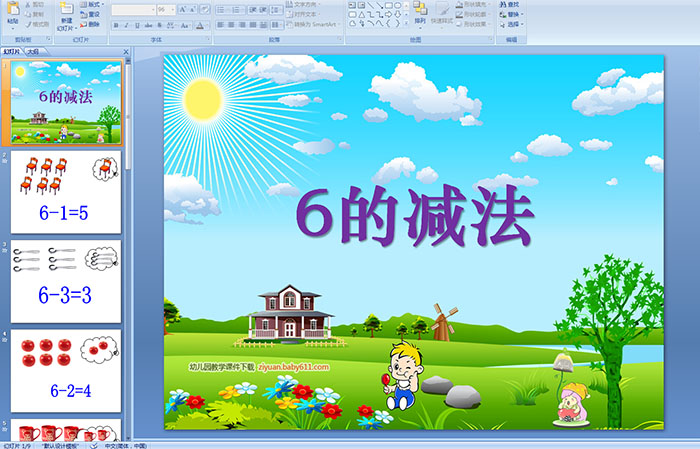Select the slide thumbnail showing 6-3=3
Viewport: 700px width, 449px height.
66,282
